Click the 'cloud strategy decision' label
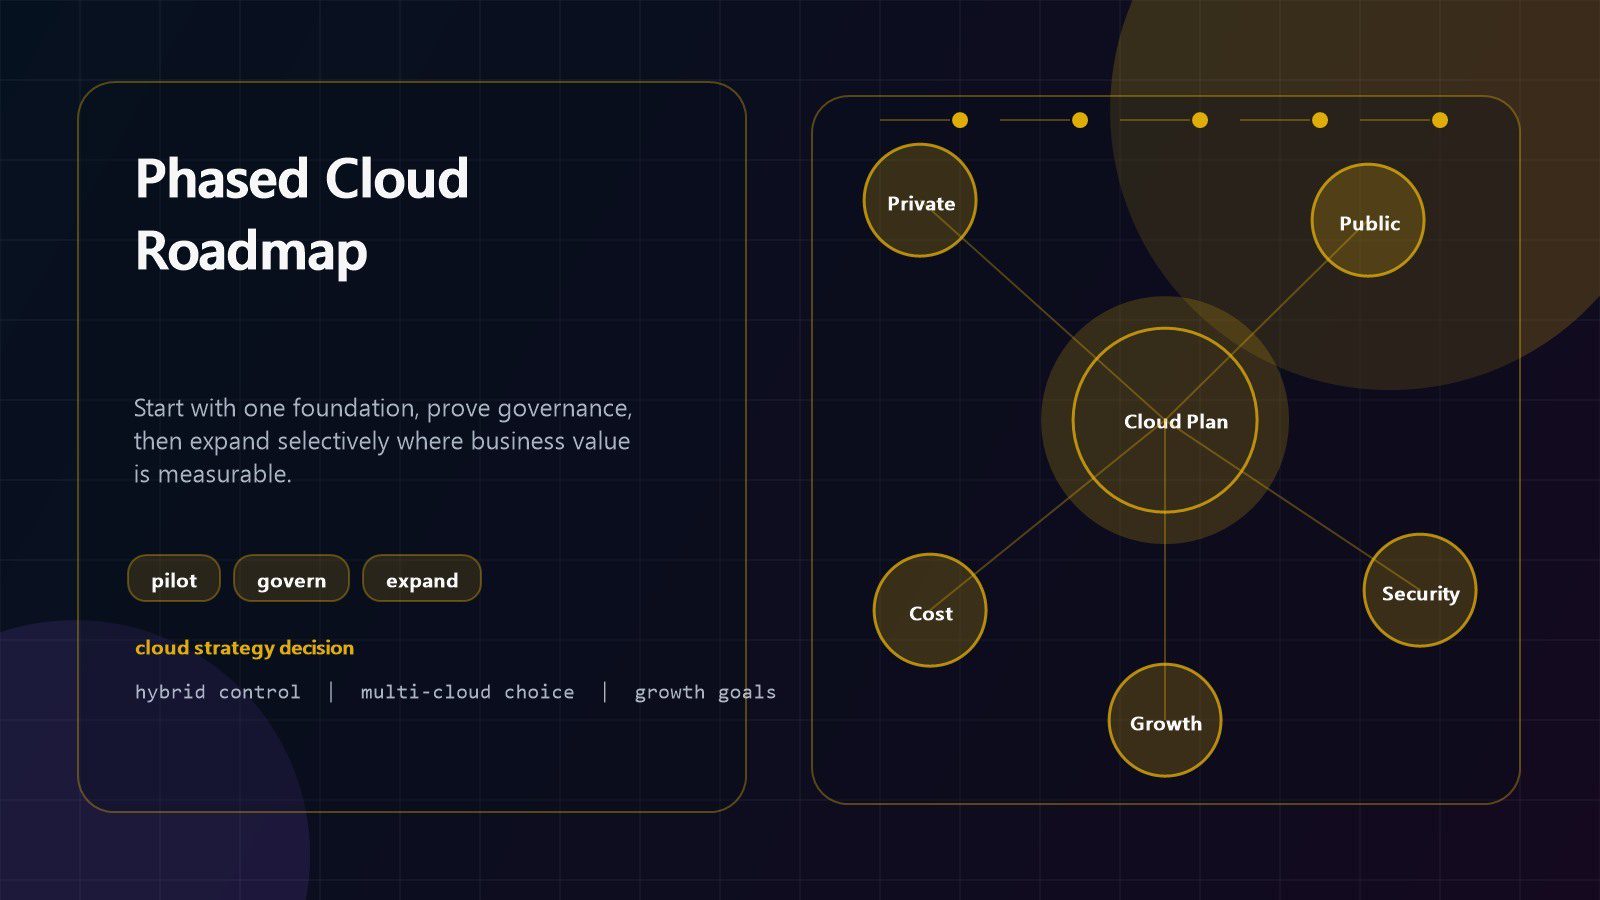Screen dimensions: 1600x900 pyautogui.click(x=245, y=648)
